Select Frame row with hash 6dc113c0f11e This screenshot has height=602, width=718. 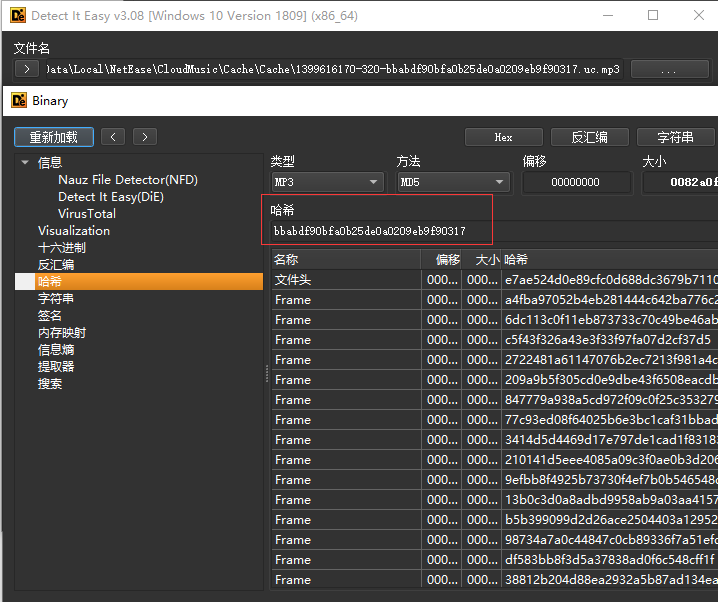pyautogui.click(x=495, y=320)
